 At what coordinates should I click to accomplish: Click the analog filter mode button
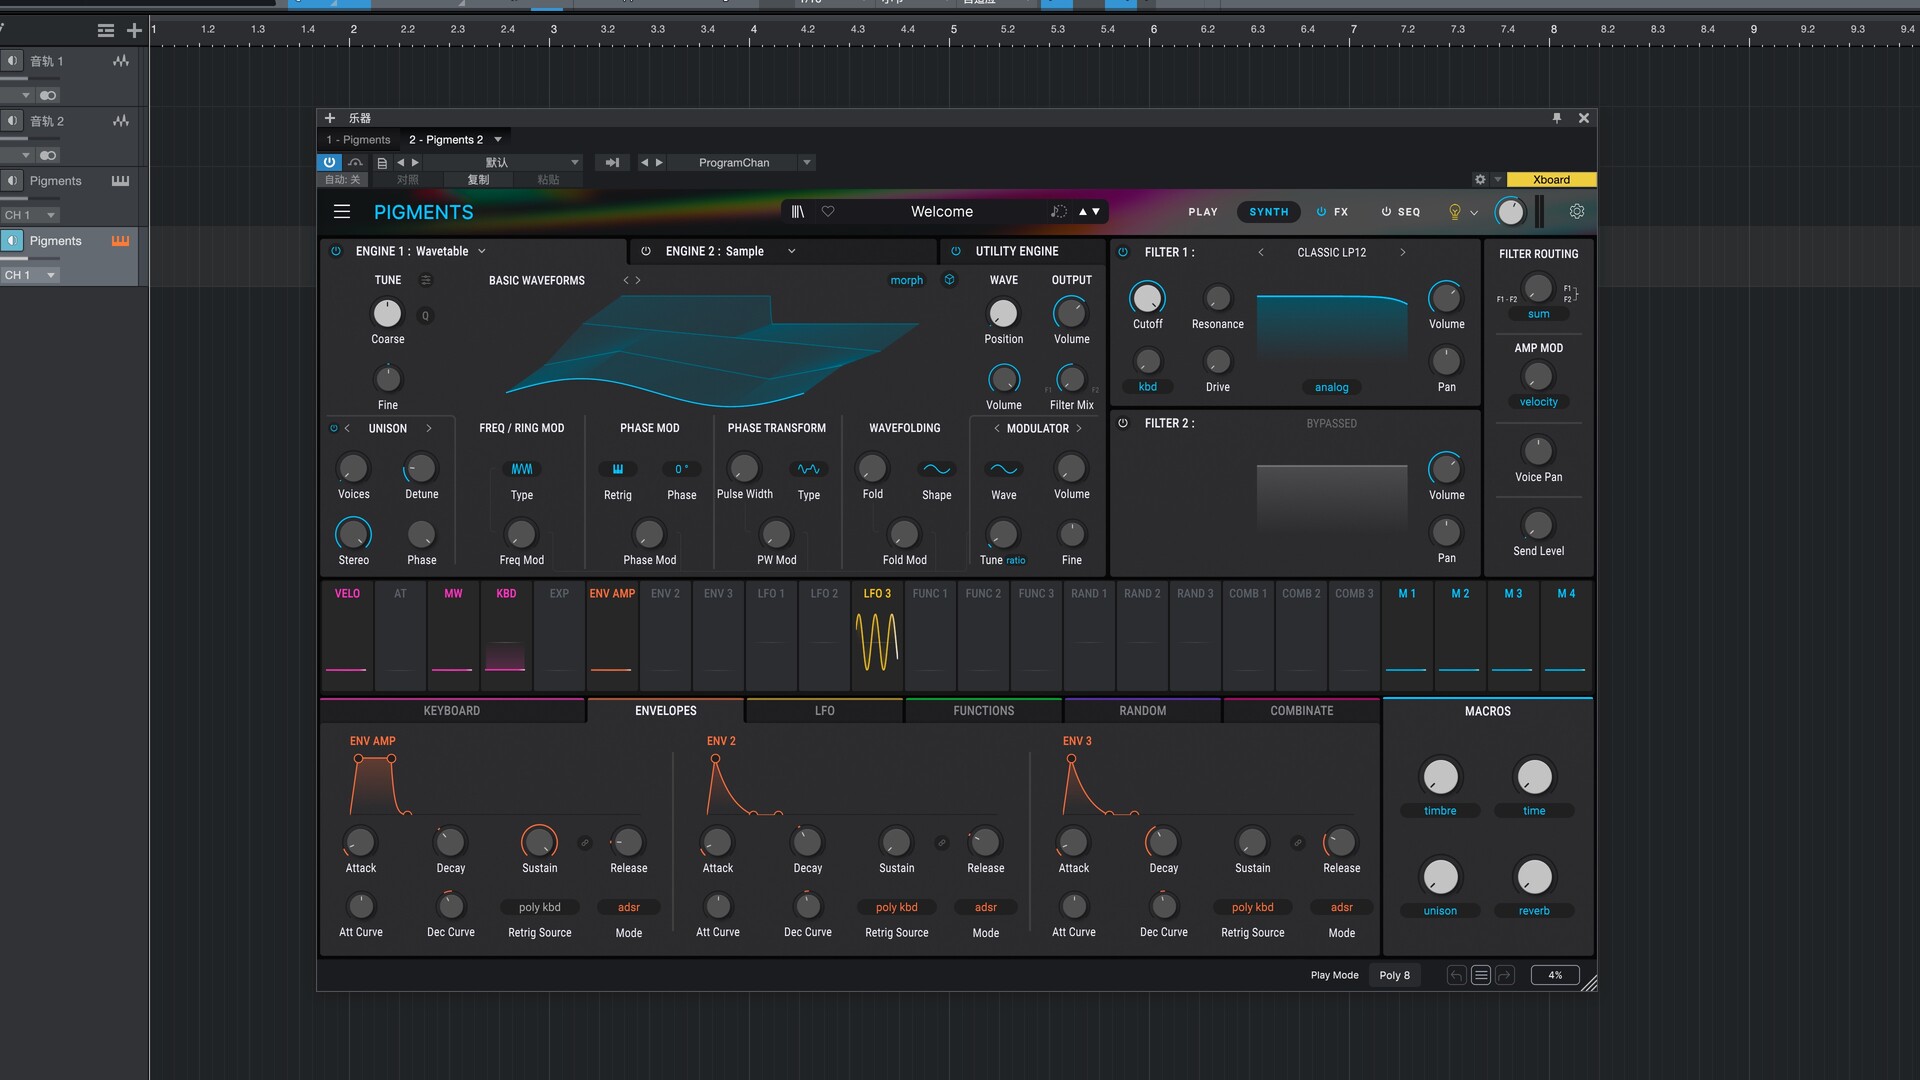[x=1331, y=387]
